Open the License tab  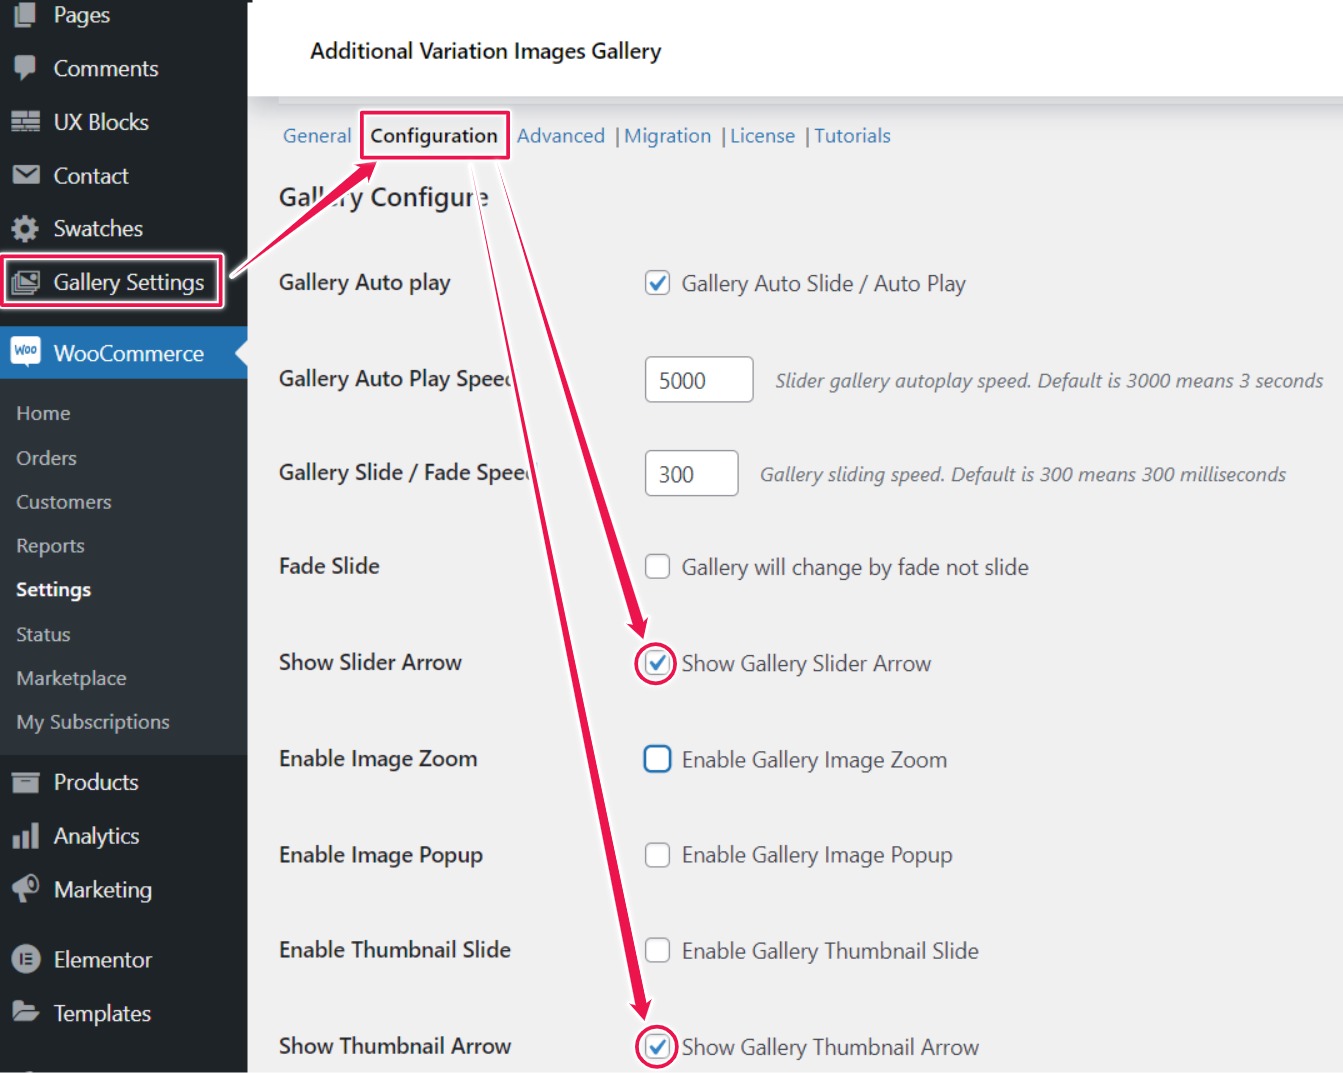coord(763,136)
